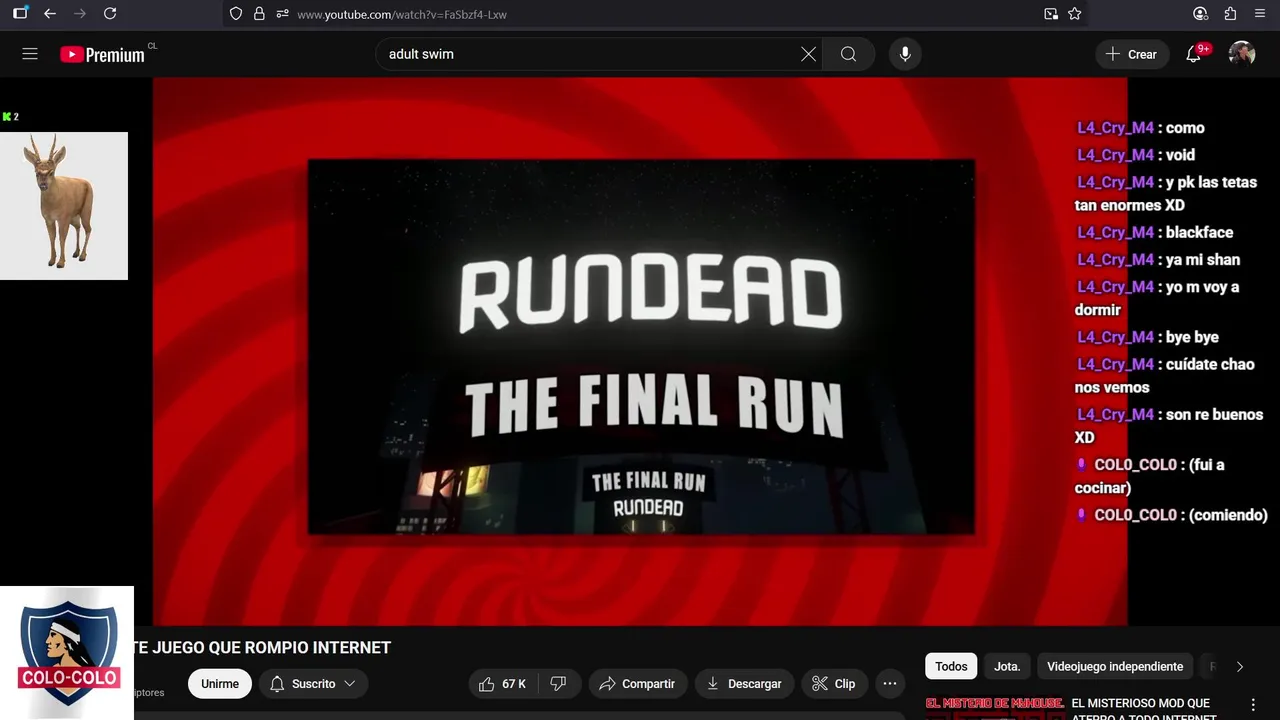Select the Todos filter chip
Screen dimensions: 1280x720
(951, 666)
